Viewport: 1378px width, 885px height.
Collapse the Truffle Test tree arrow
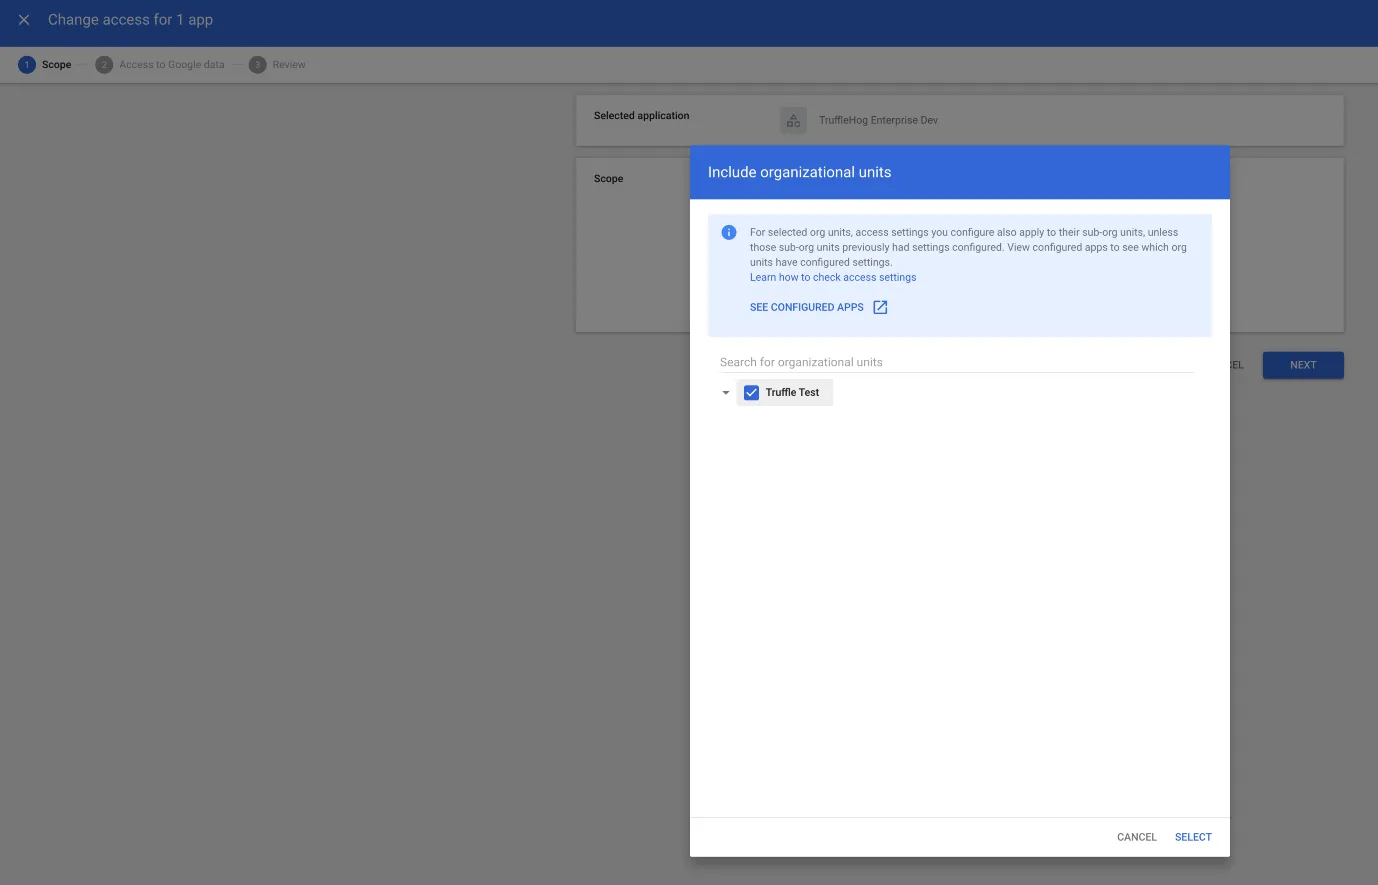[726, 393]
